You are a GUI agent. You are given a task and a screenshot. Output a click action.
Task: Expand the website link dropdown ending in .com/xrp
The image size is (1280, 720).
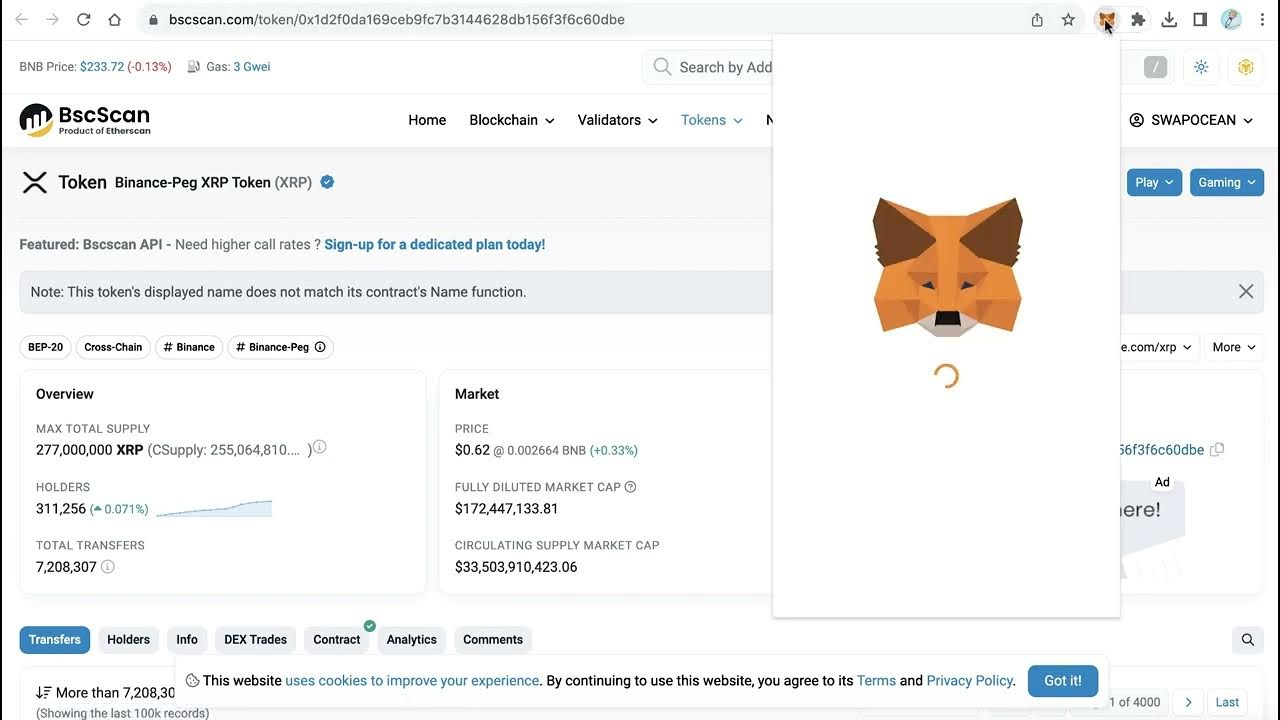click(x=1157, y=347)
